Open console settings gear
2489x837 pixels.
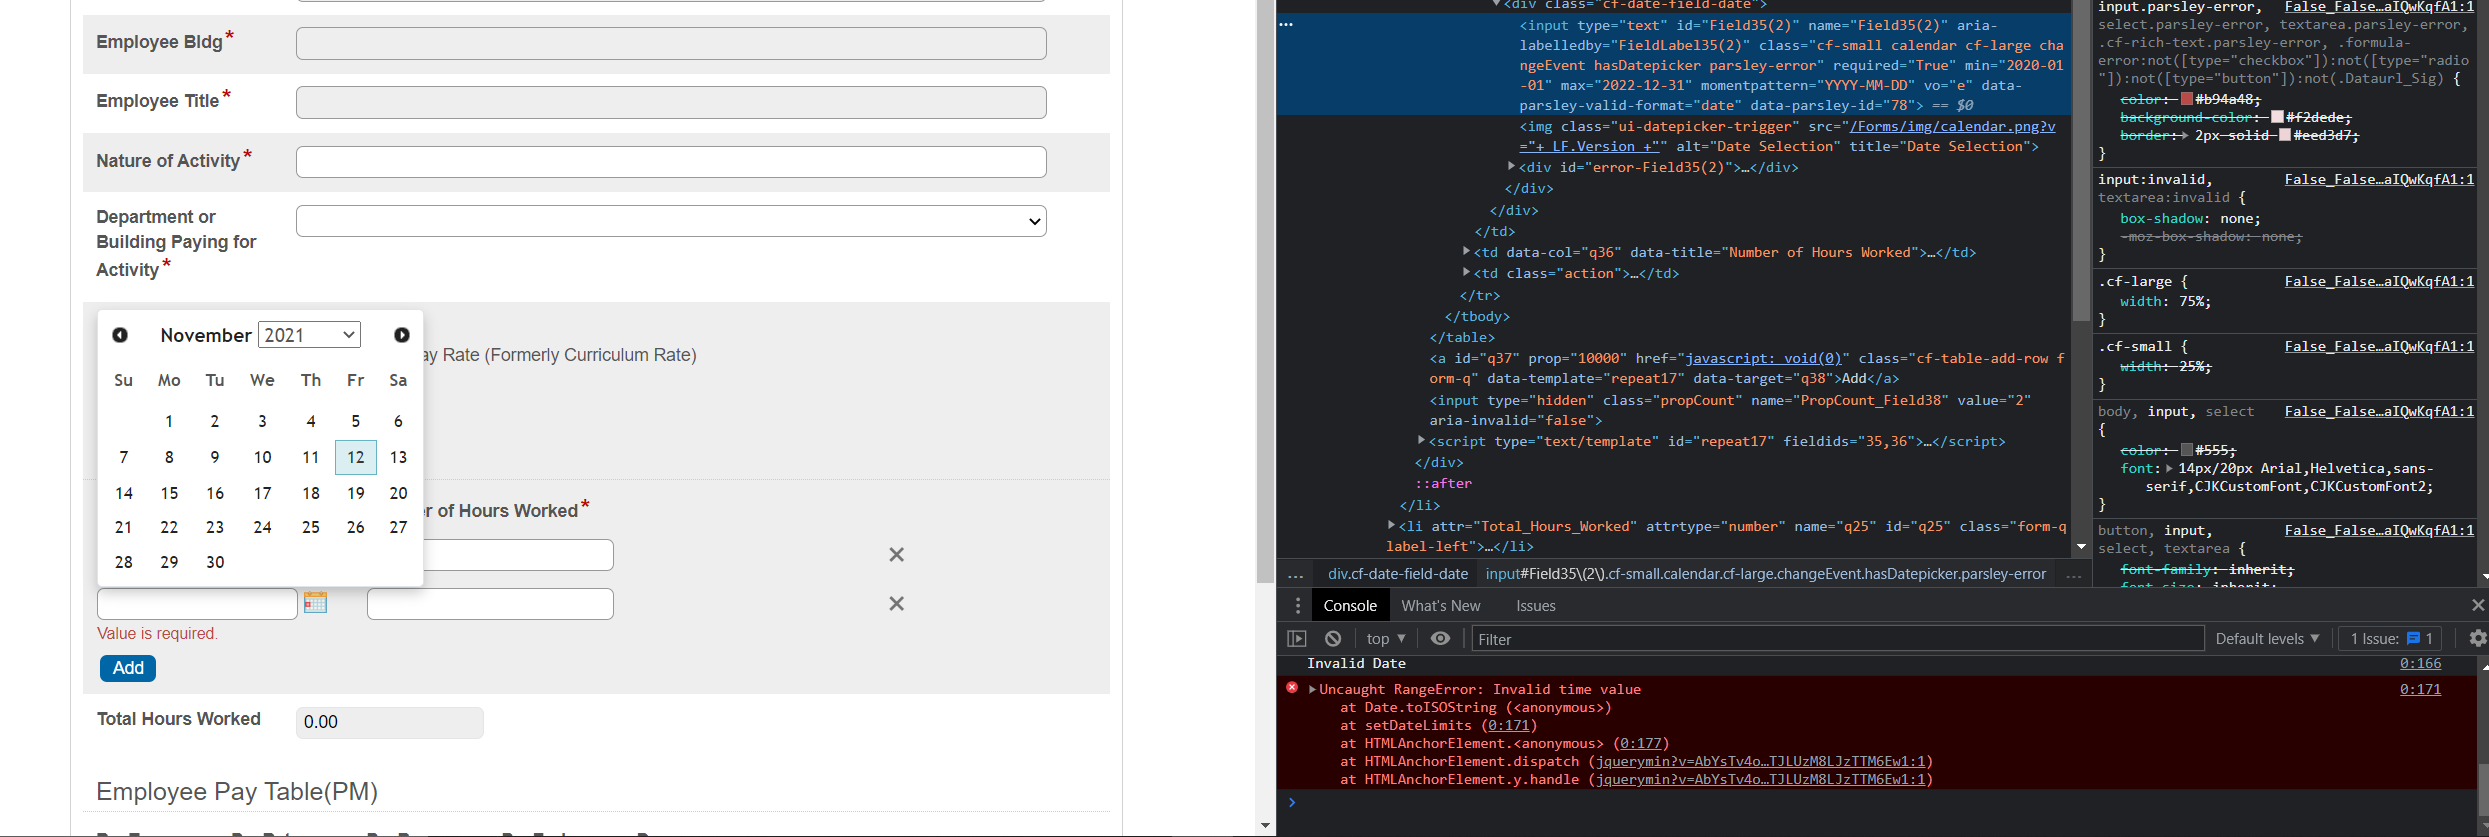pyautogui.click(x=2477, y=639)
